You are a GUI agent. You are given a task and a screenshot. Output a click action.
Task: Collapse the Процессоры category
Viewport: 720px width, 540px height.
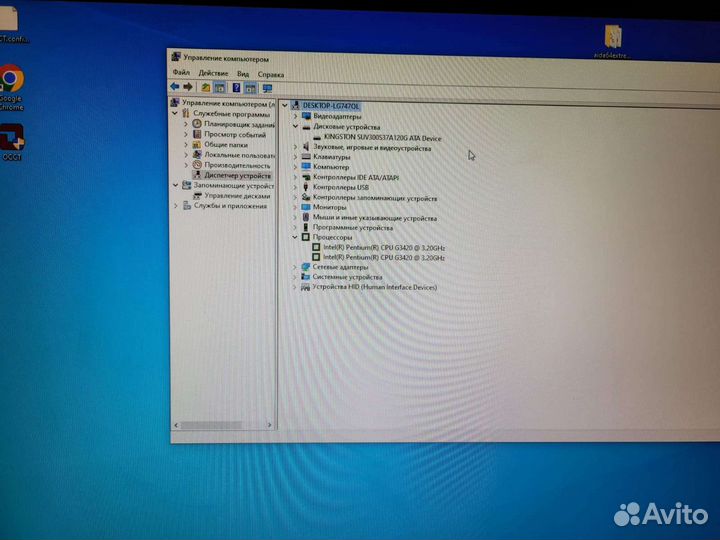tap(295, 237)
